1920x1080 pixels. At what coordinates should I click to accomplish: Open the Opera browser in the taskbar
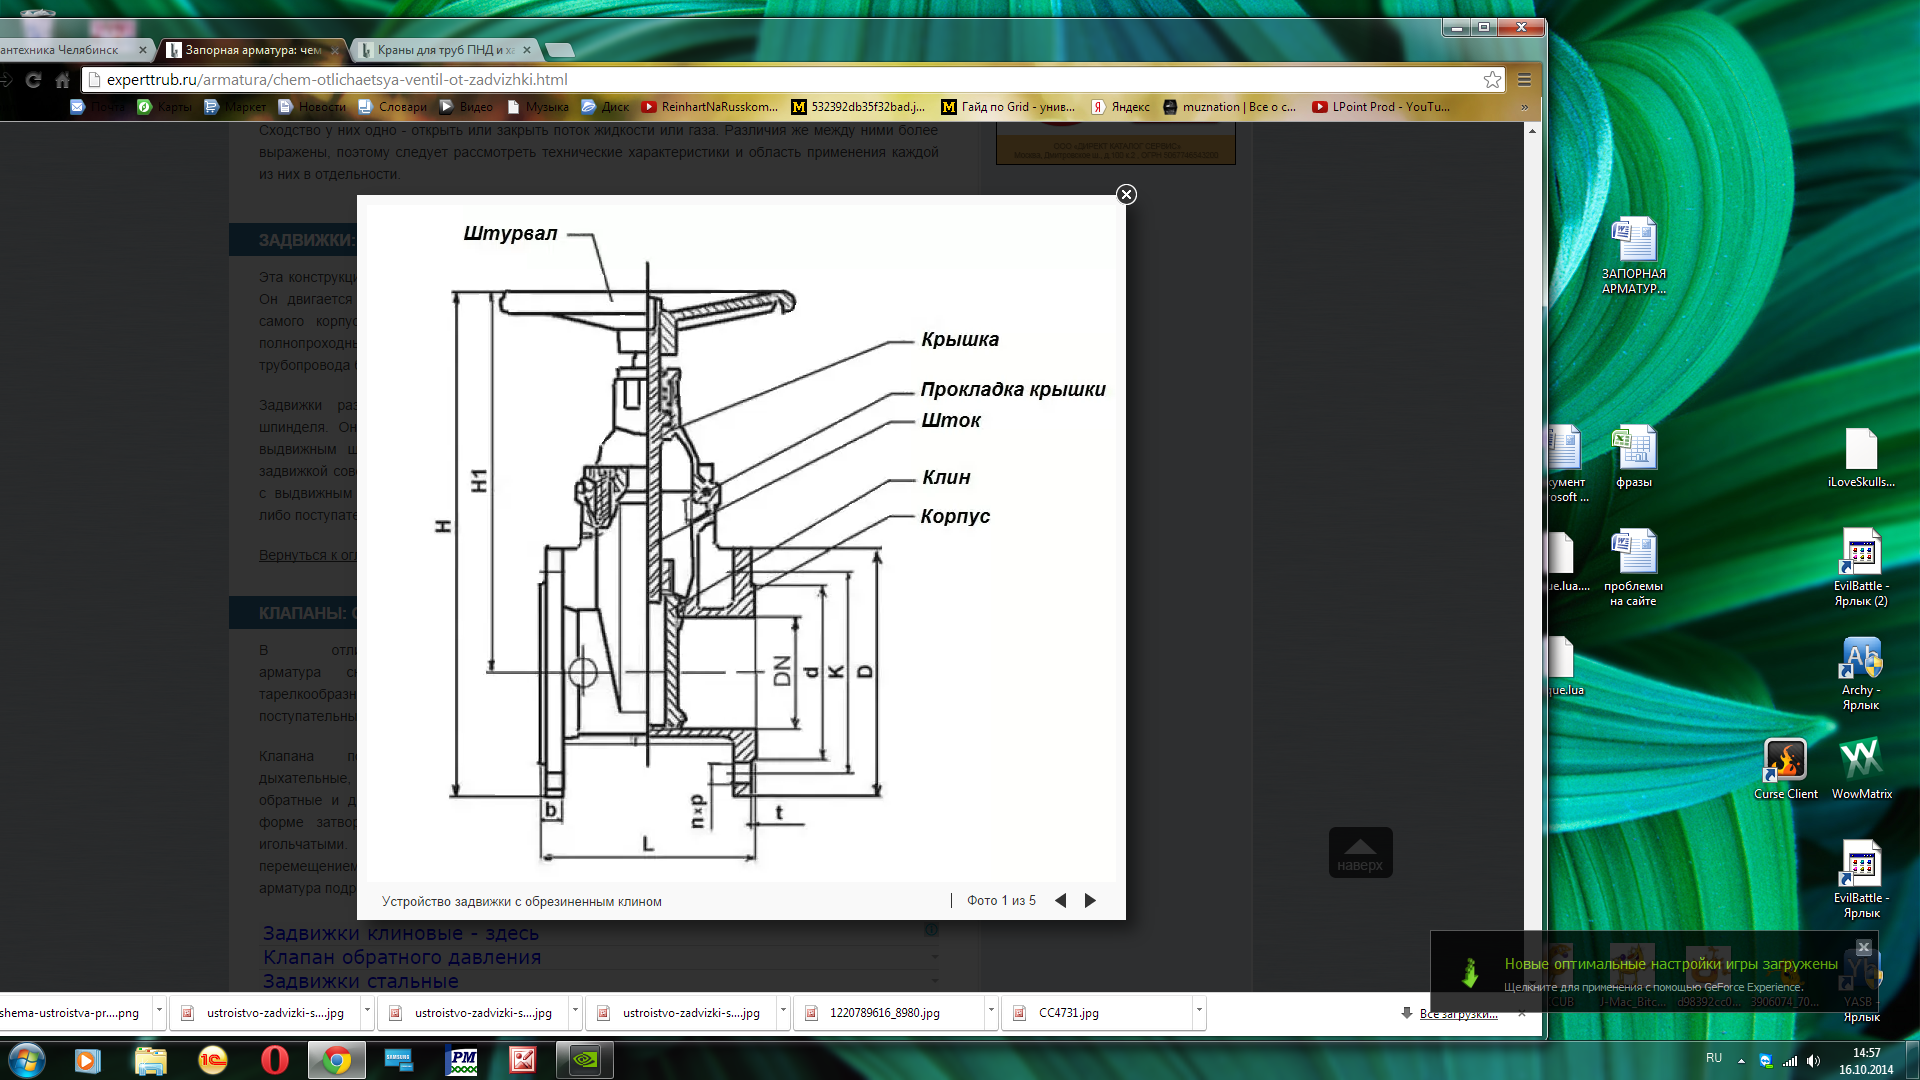[274, 1060]
